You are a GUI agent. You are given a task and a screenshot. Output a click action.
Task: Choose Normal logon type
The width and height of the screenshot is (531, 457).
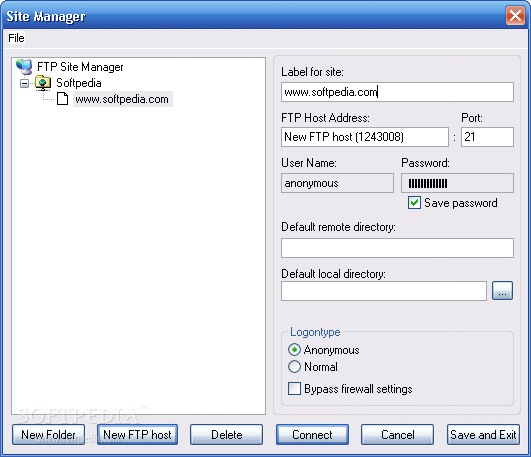(x=294, y=367)
